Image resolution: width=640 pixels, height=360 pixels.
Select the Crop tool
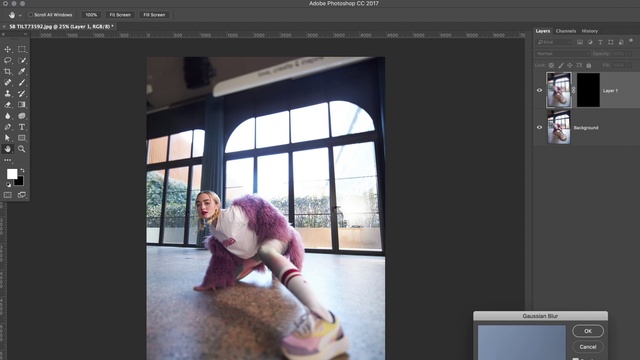(7, 71)
